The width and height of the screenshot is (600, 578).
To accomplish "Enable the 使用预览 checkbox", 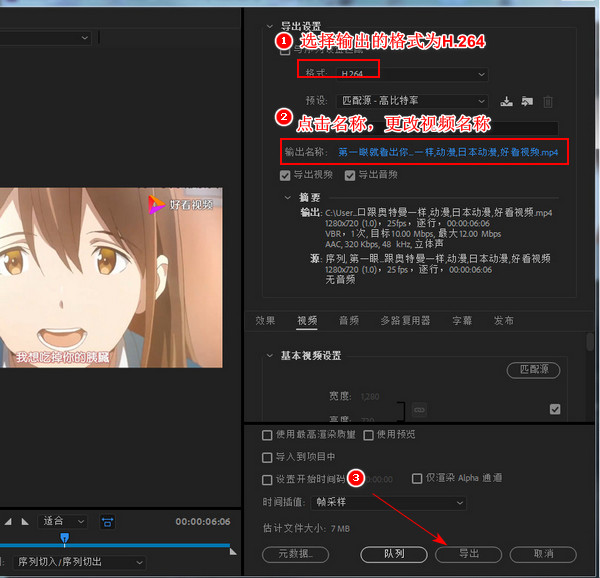I will pos(368,435).
